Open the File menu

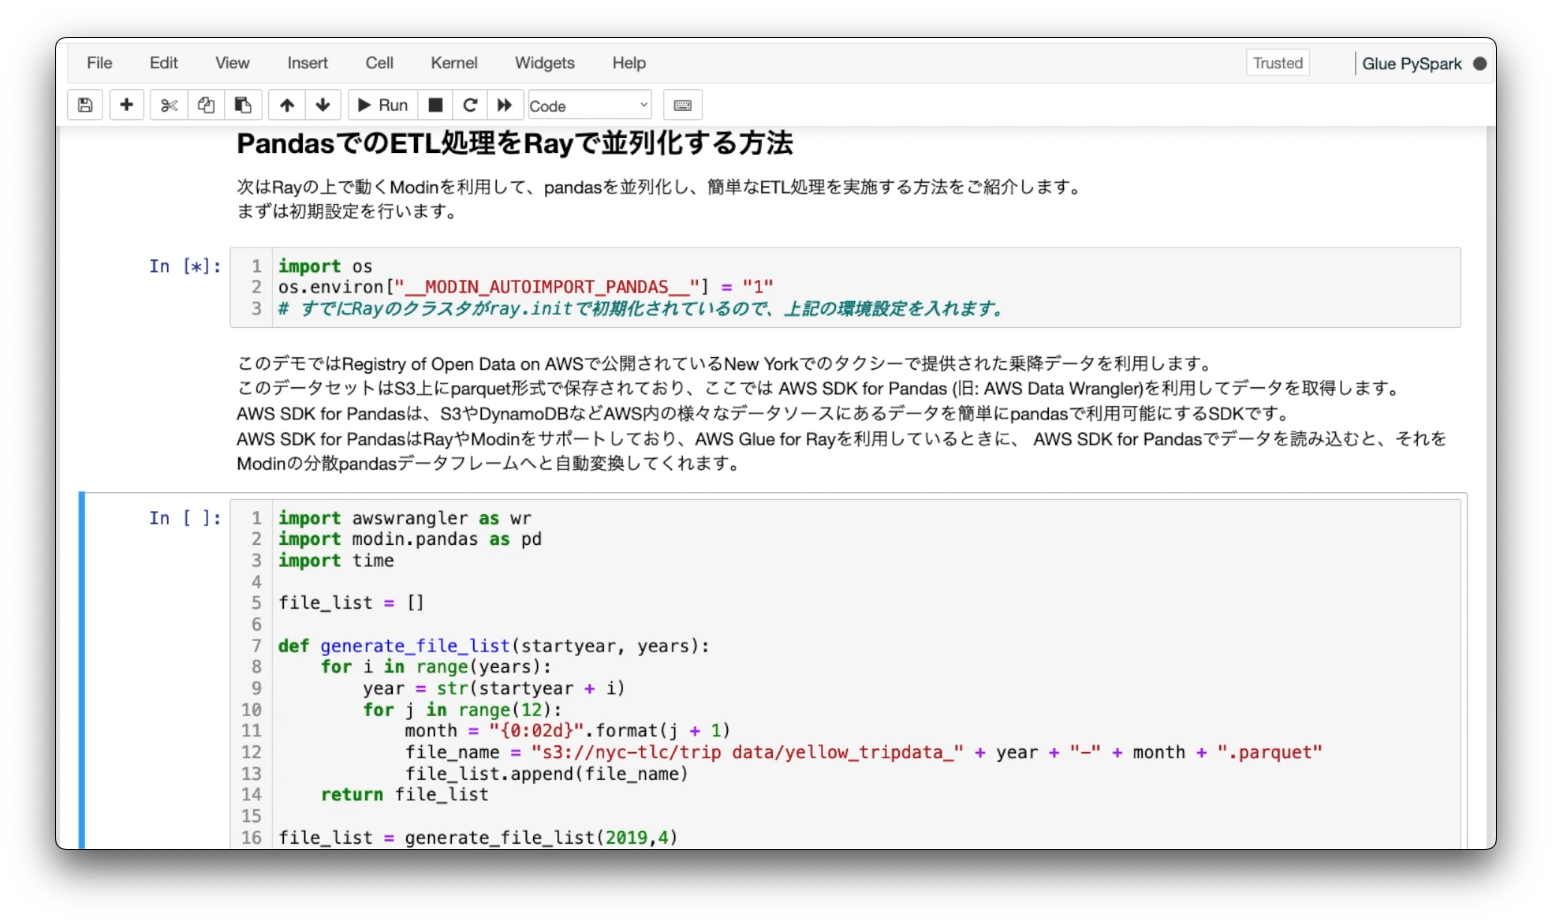[99, 63]
